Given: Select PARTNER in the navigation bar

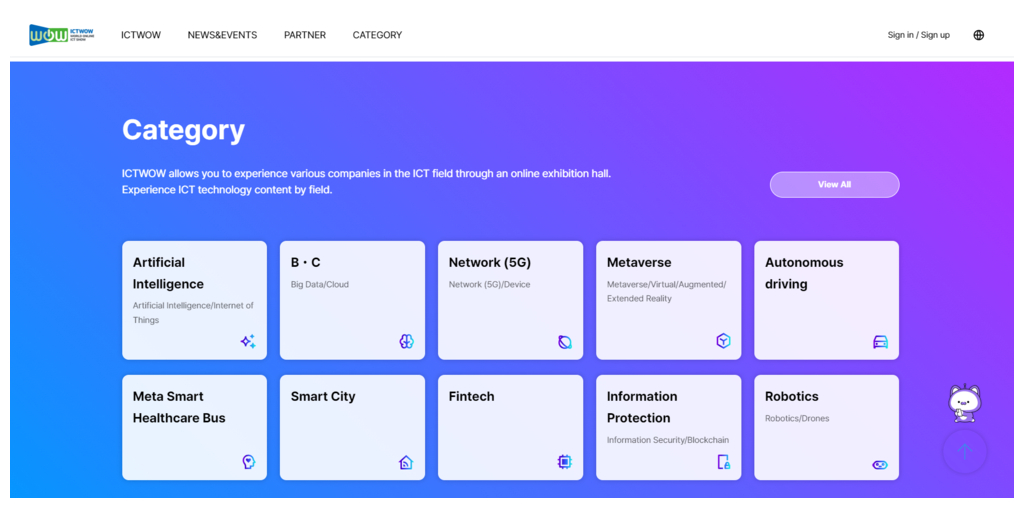Looking at the screenshot, I should pos(305,35).
